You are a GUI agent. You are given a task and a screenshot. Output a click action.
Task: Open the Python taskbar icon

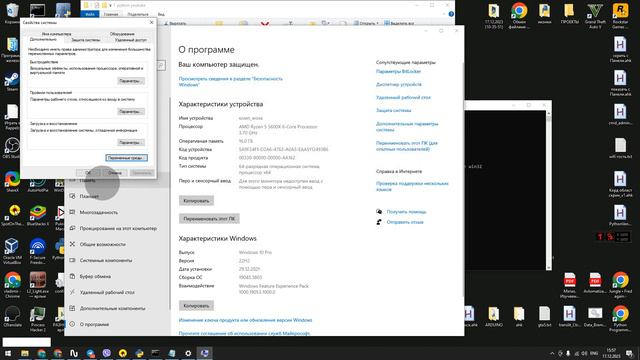tap(139, 353)
